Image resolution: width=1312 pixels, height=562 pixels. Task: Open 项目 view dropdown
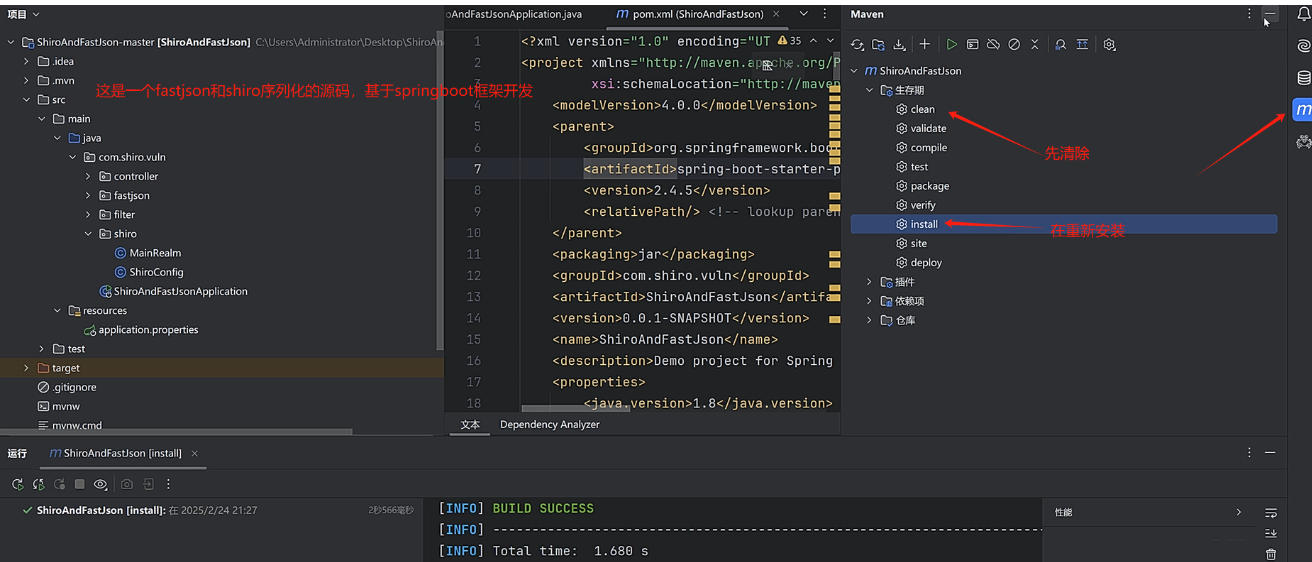pyautogui.click(x=23, y=14)
